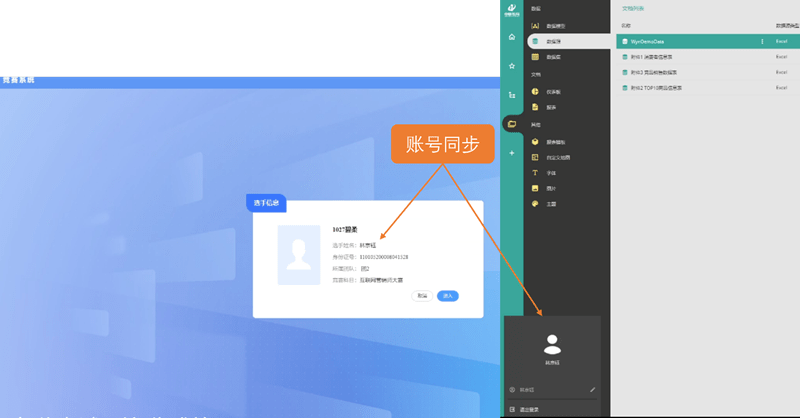Select the folder icon in teal sidebar
This screenshot has width=800, height=418.
512,124
